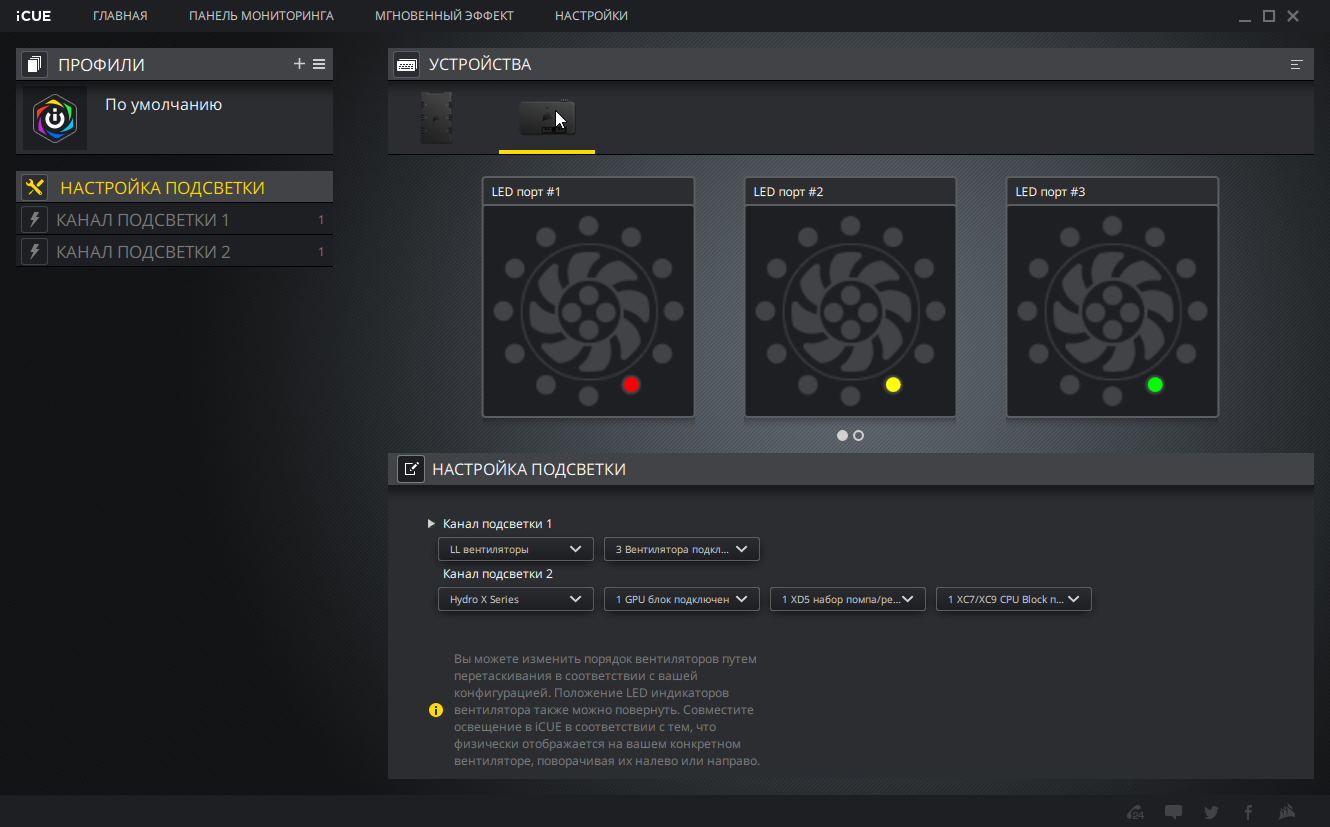Switch to the second fan page dot
Viewport: 1330px width, 827px height.
point(858,435)
